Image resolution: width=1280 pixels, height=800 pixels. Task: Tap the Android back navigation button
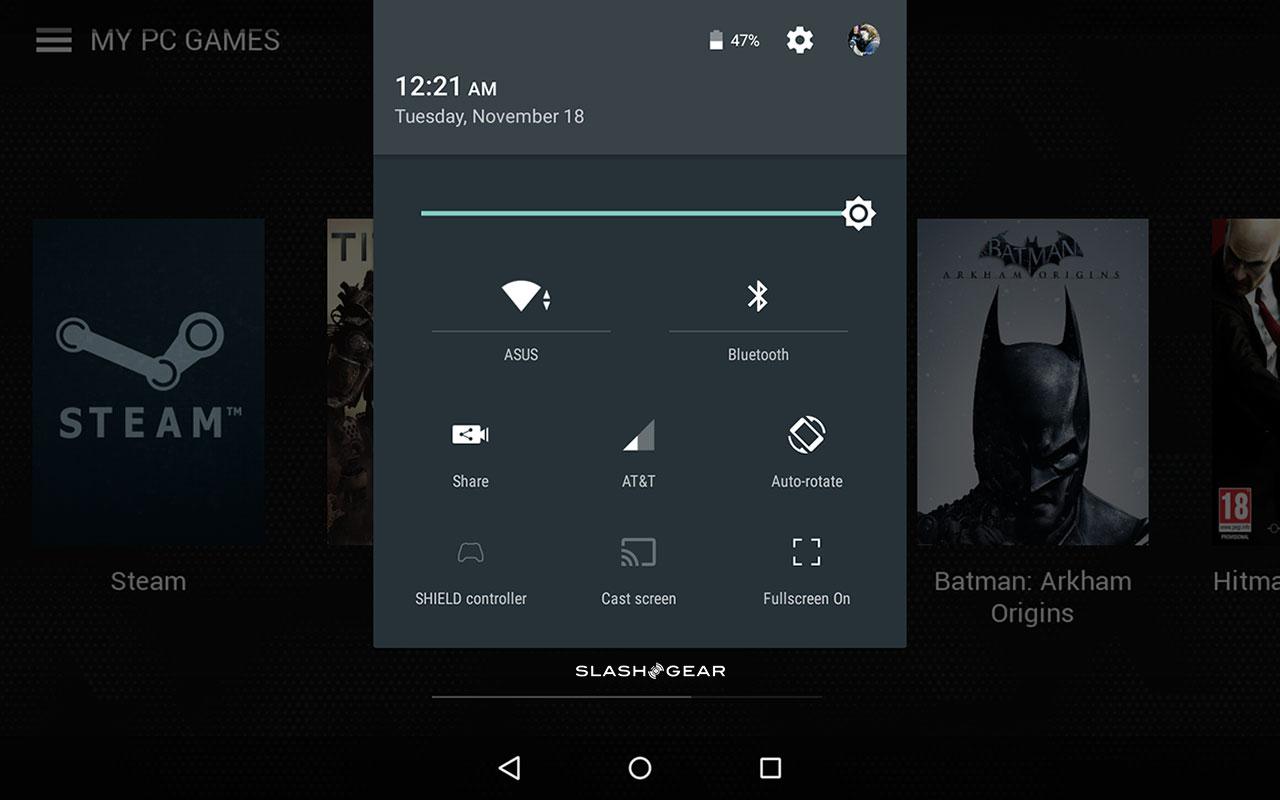pos(510,767)
